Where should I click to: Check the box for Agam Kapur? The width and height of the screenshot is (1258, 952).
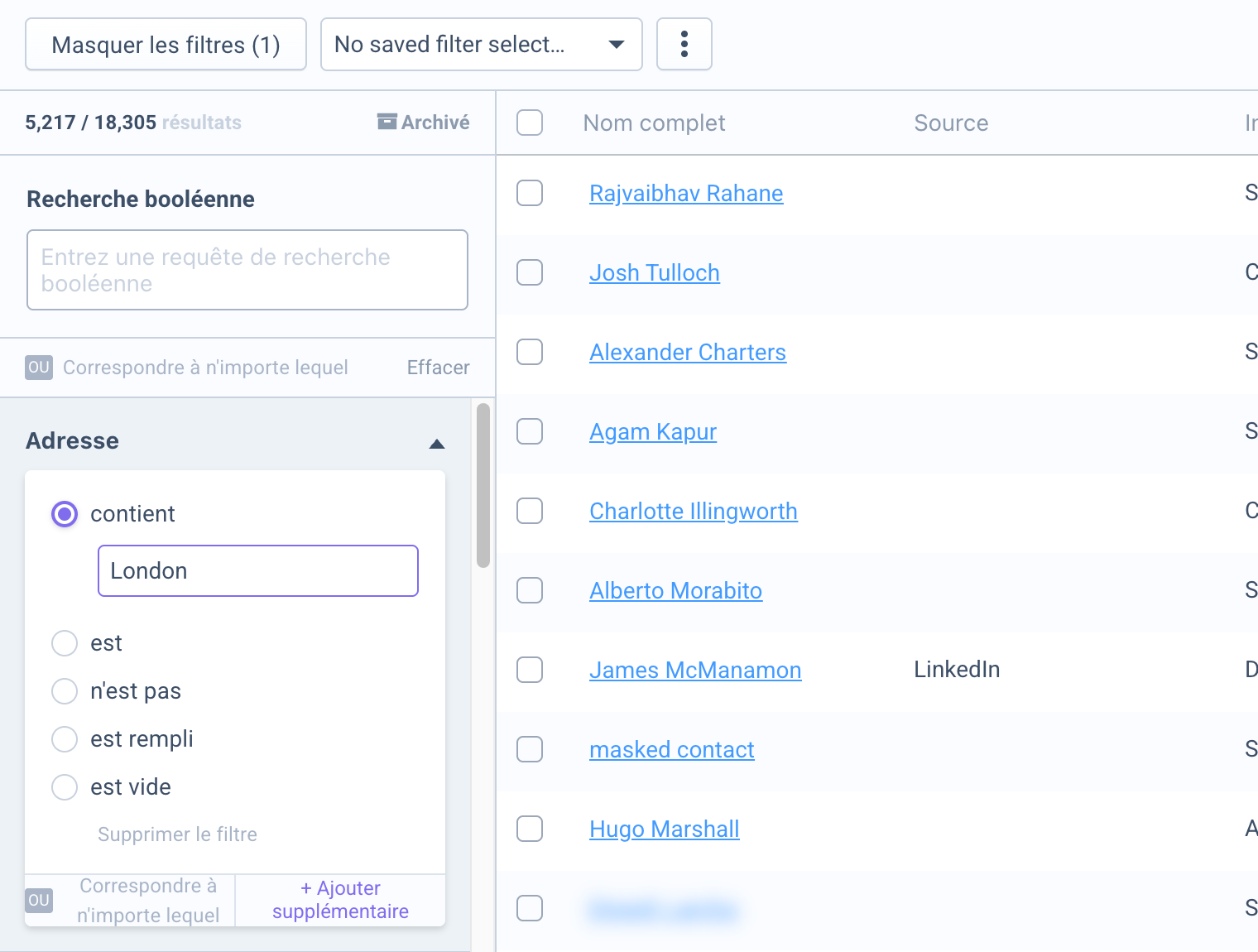(529, 431)
